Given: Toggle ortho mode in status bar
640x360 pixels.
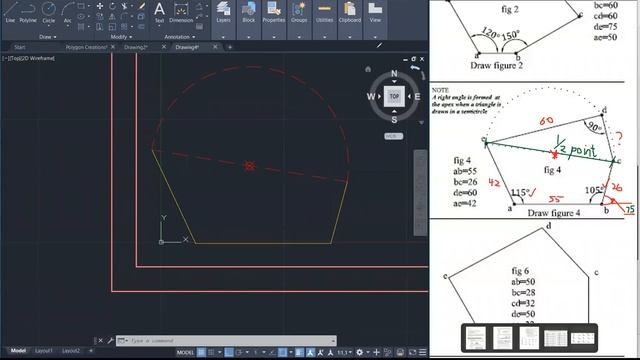Looking at the screenshot, I should pos(229,352).
